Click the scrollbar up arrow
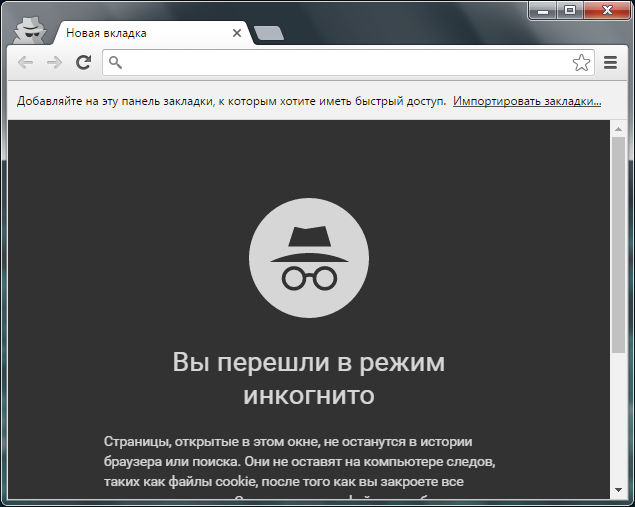The image size is (635, 507). point(618,129)
